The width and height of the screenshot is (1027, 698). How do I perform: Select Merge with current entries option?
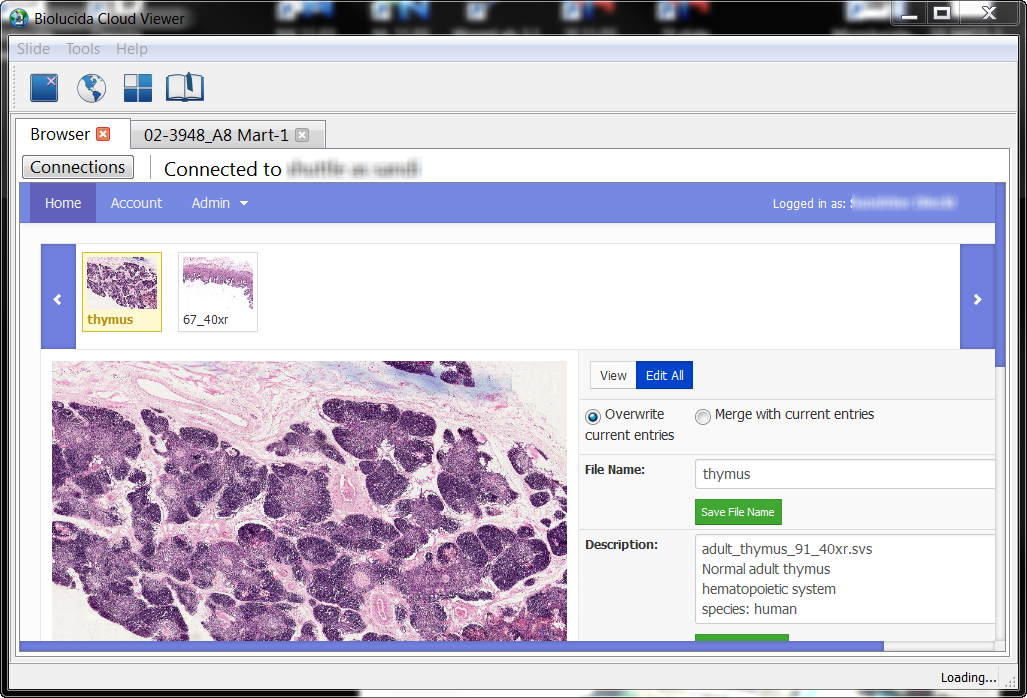tap(703, 416)
